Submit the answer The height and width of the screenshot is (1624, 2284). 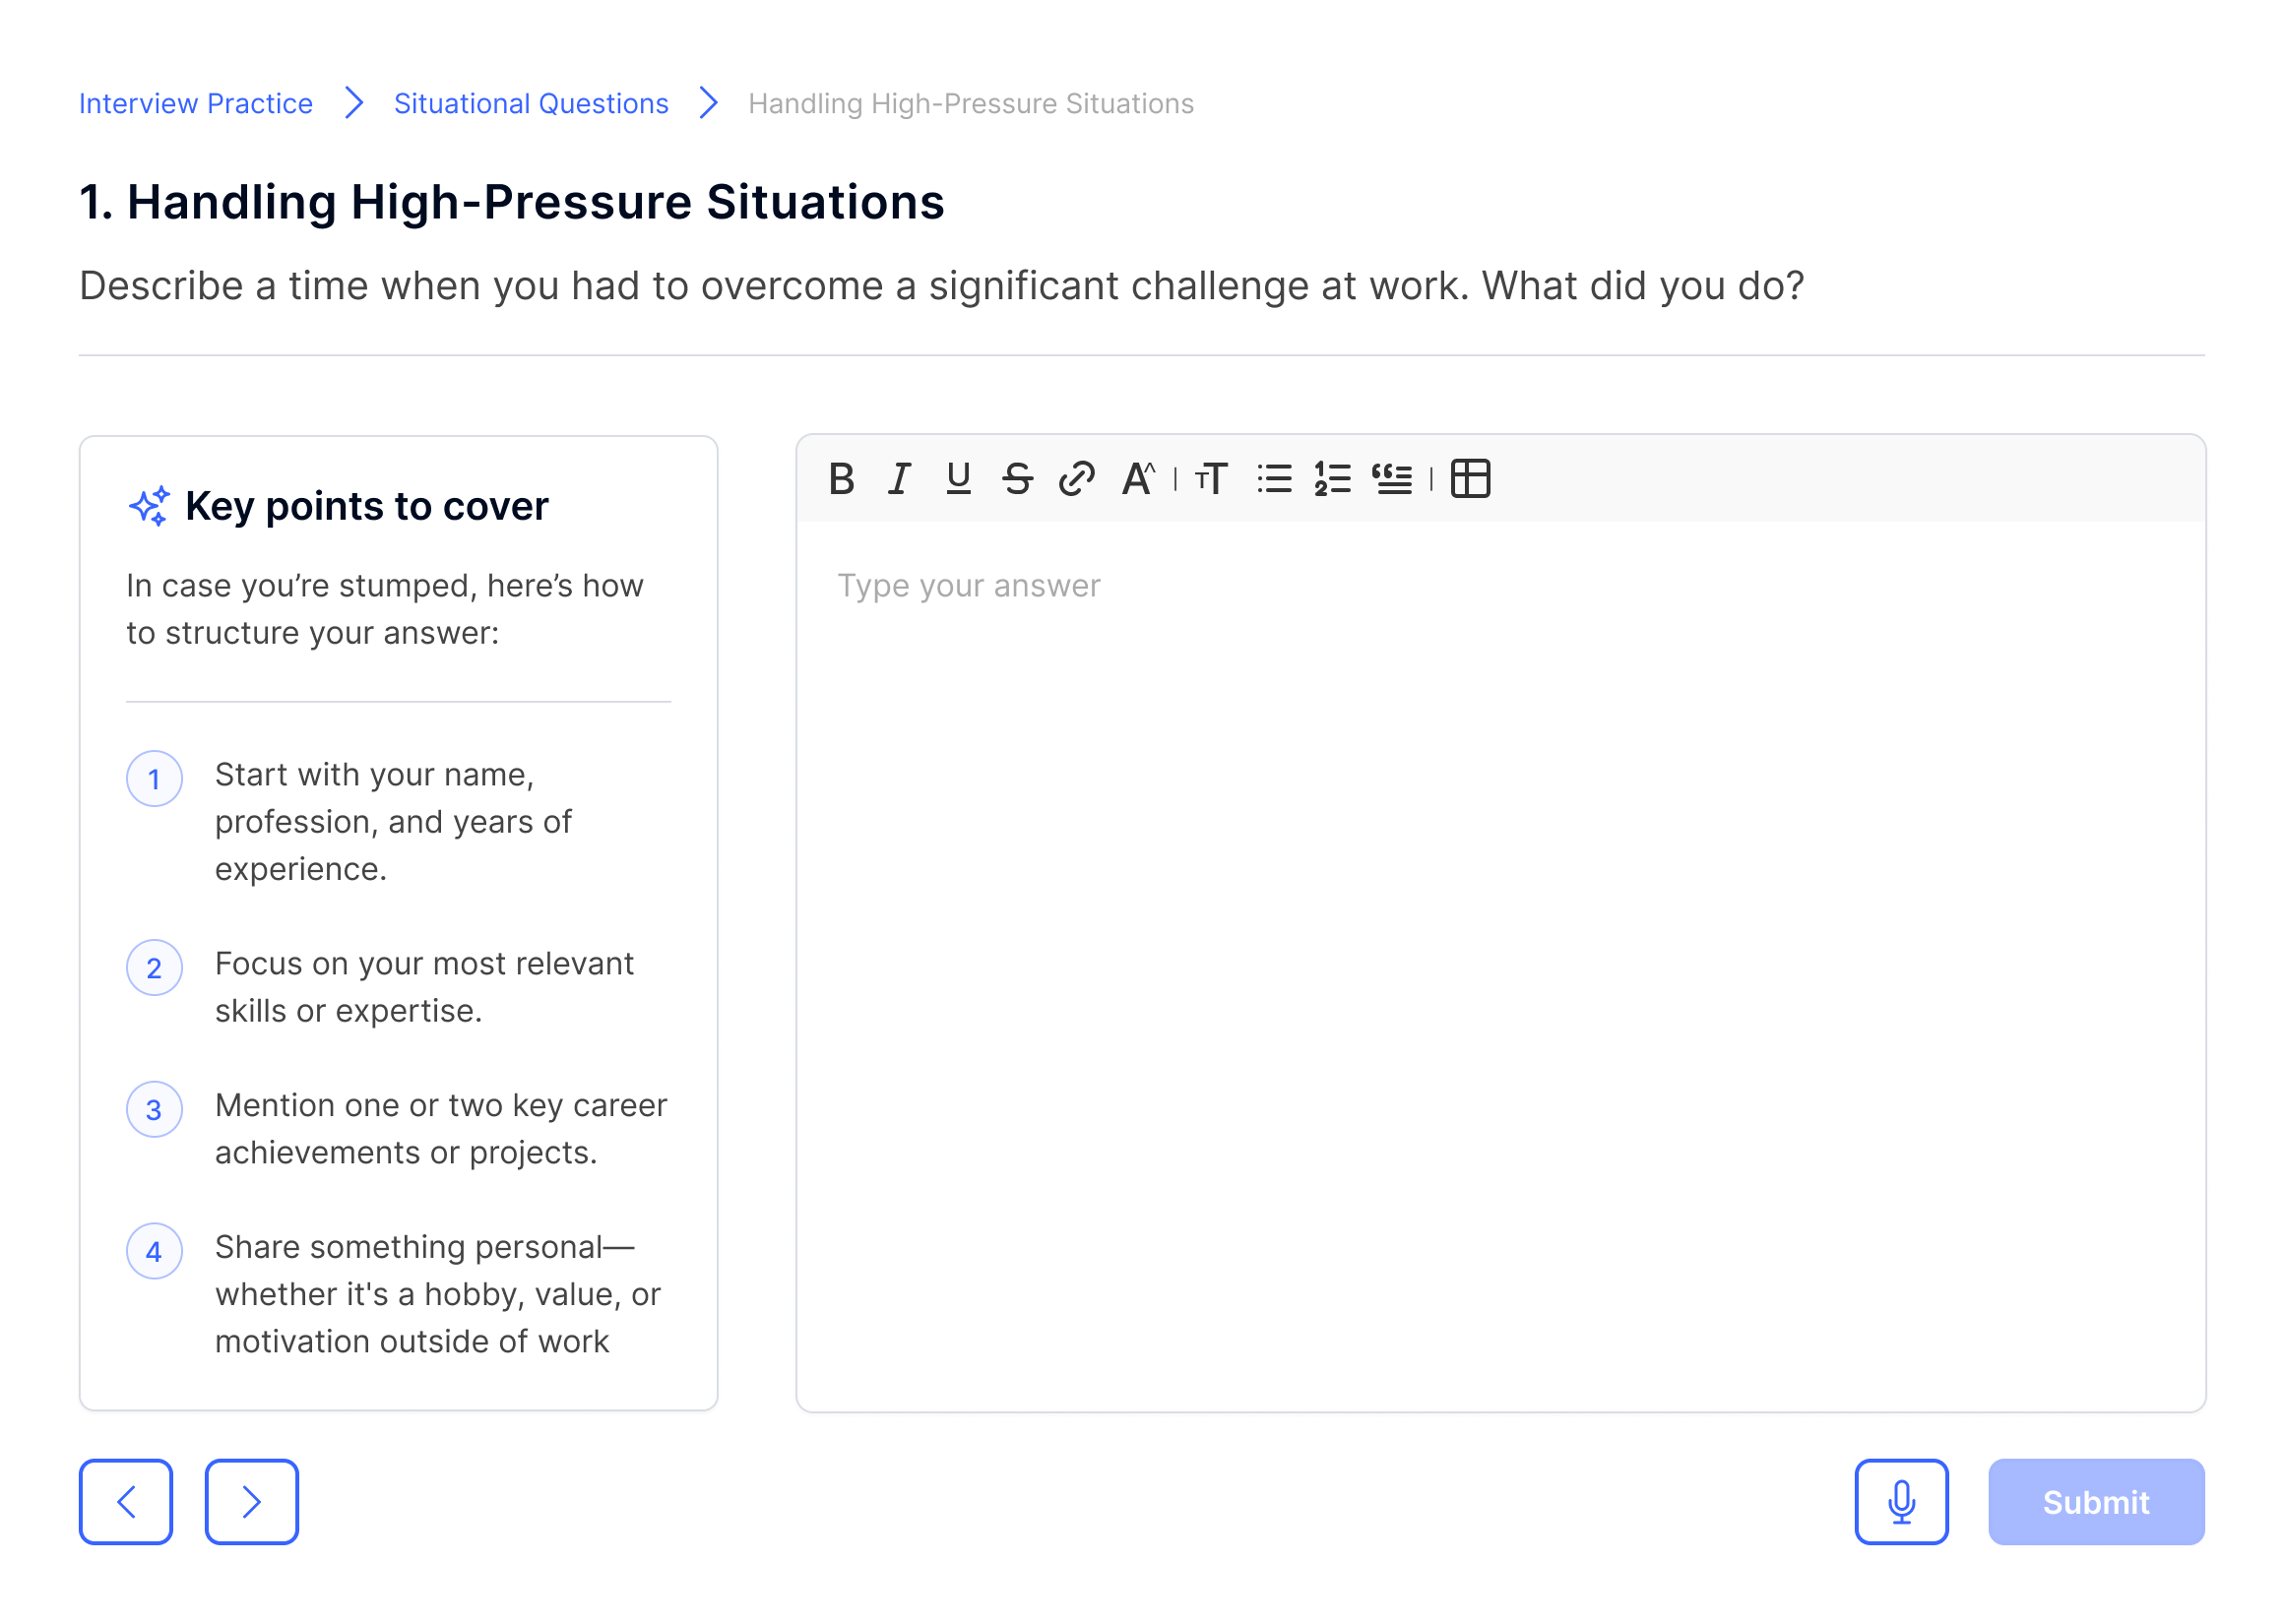coord(2095,1502)
